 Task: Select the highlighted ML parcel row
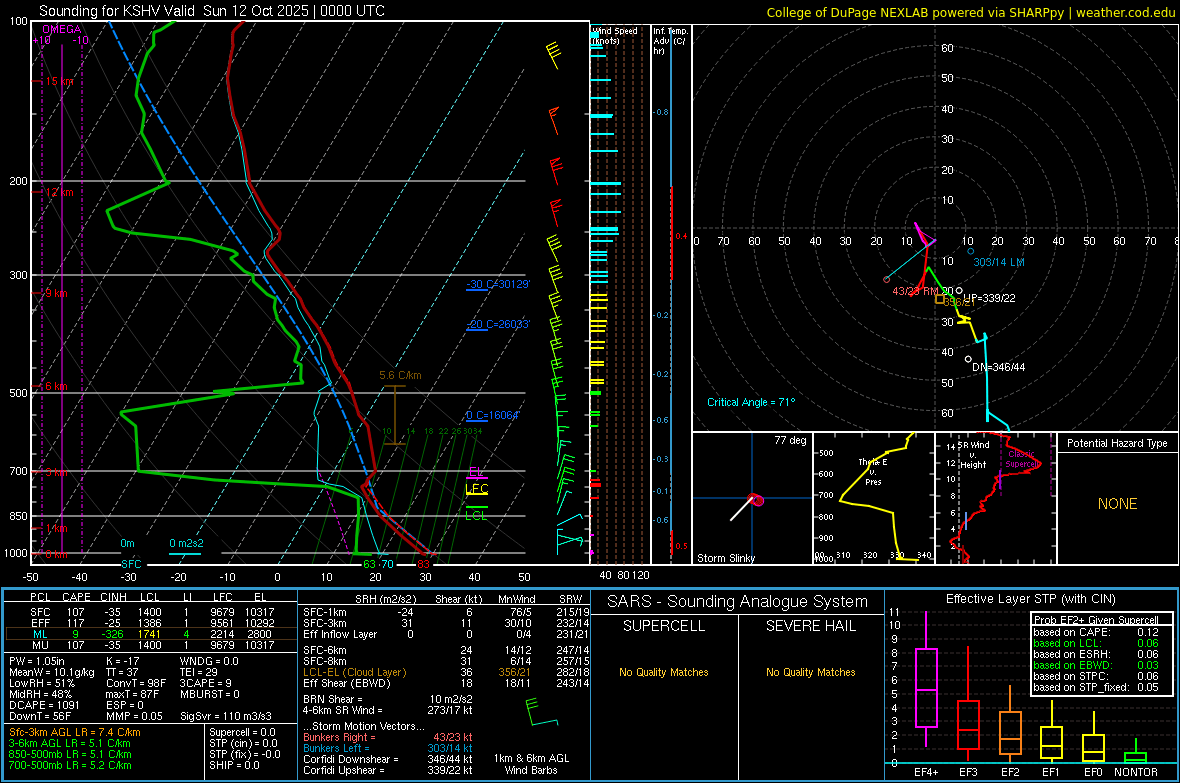pyautogui.click(x=151, y=634)
